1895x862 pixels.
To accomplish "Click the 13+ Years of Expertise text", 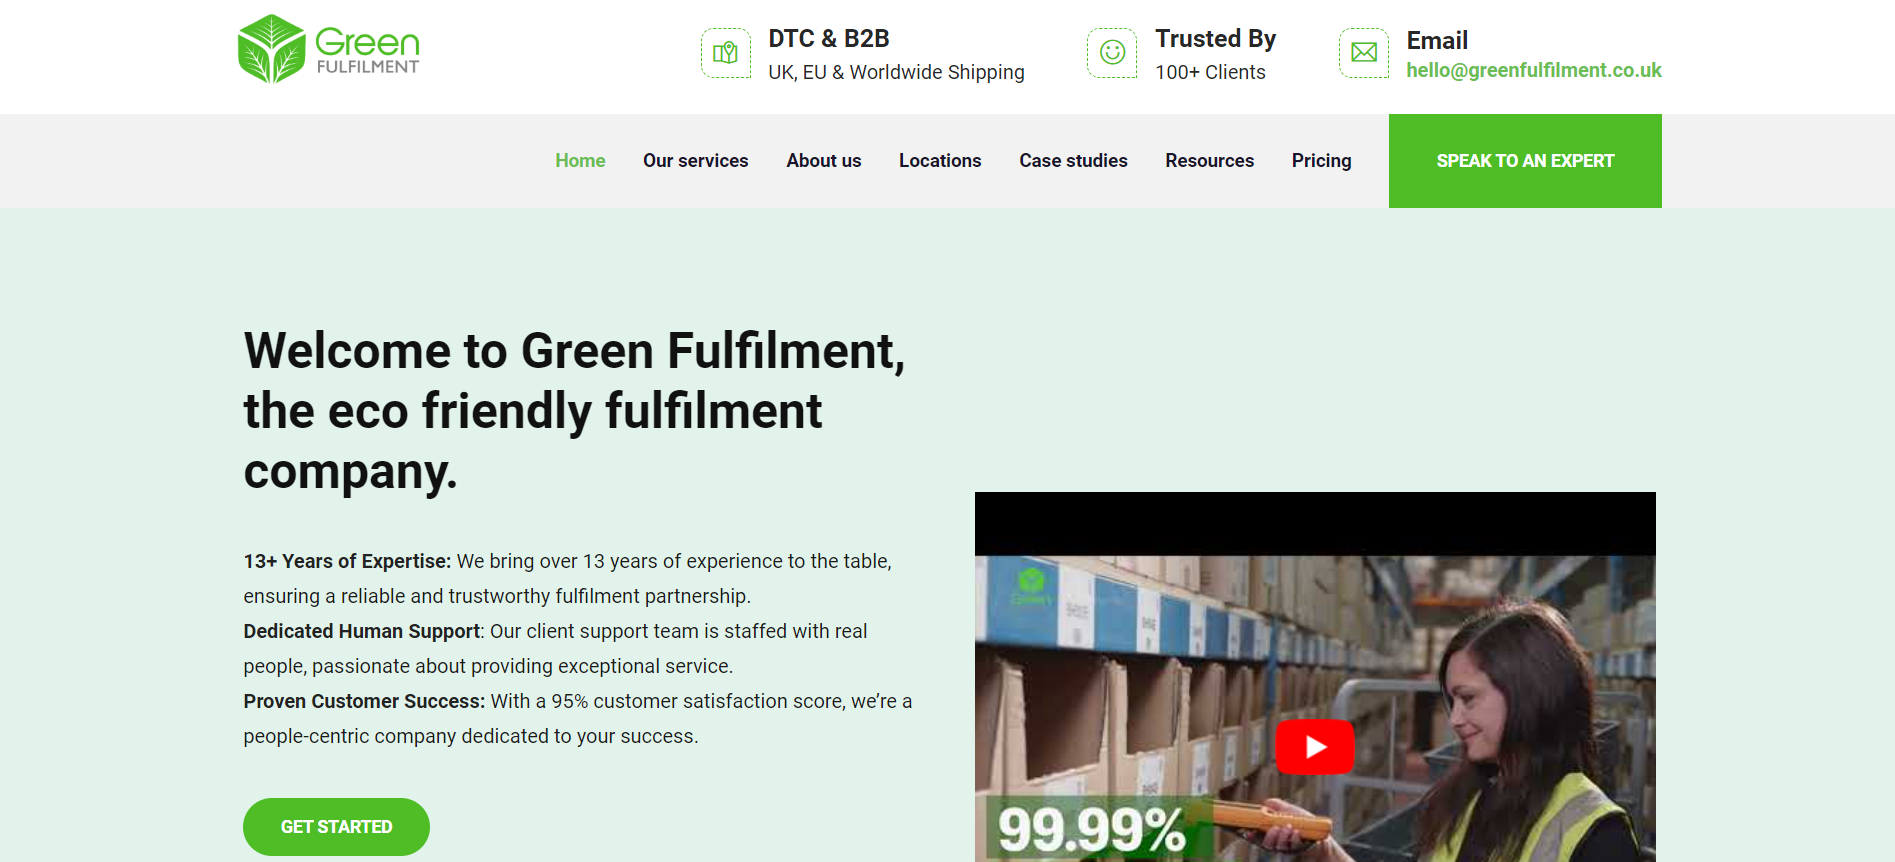I will pos(347,561).
